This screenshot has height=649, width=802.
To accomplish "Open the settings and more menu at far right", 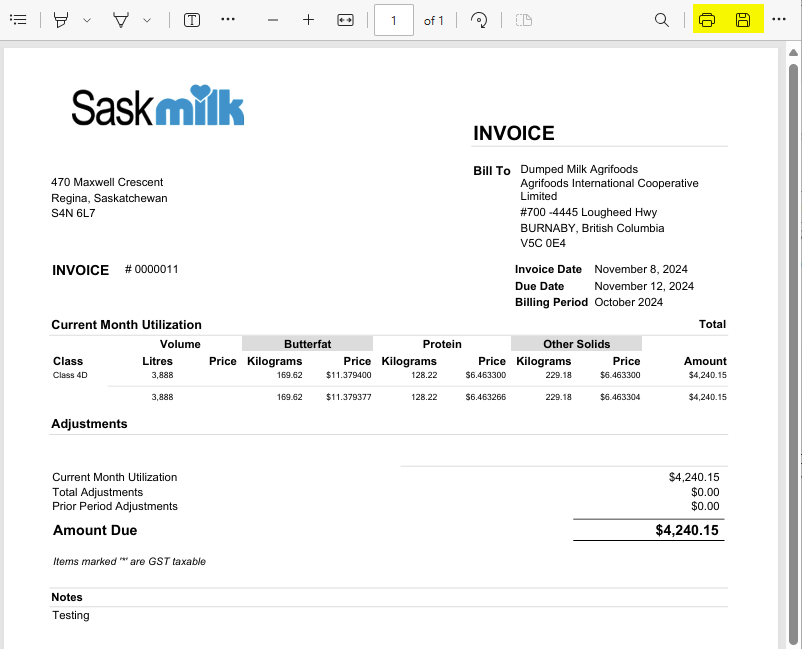I will pyautogui.click(x=779, y=20).
